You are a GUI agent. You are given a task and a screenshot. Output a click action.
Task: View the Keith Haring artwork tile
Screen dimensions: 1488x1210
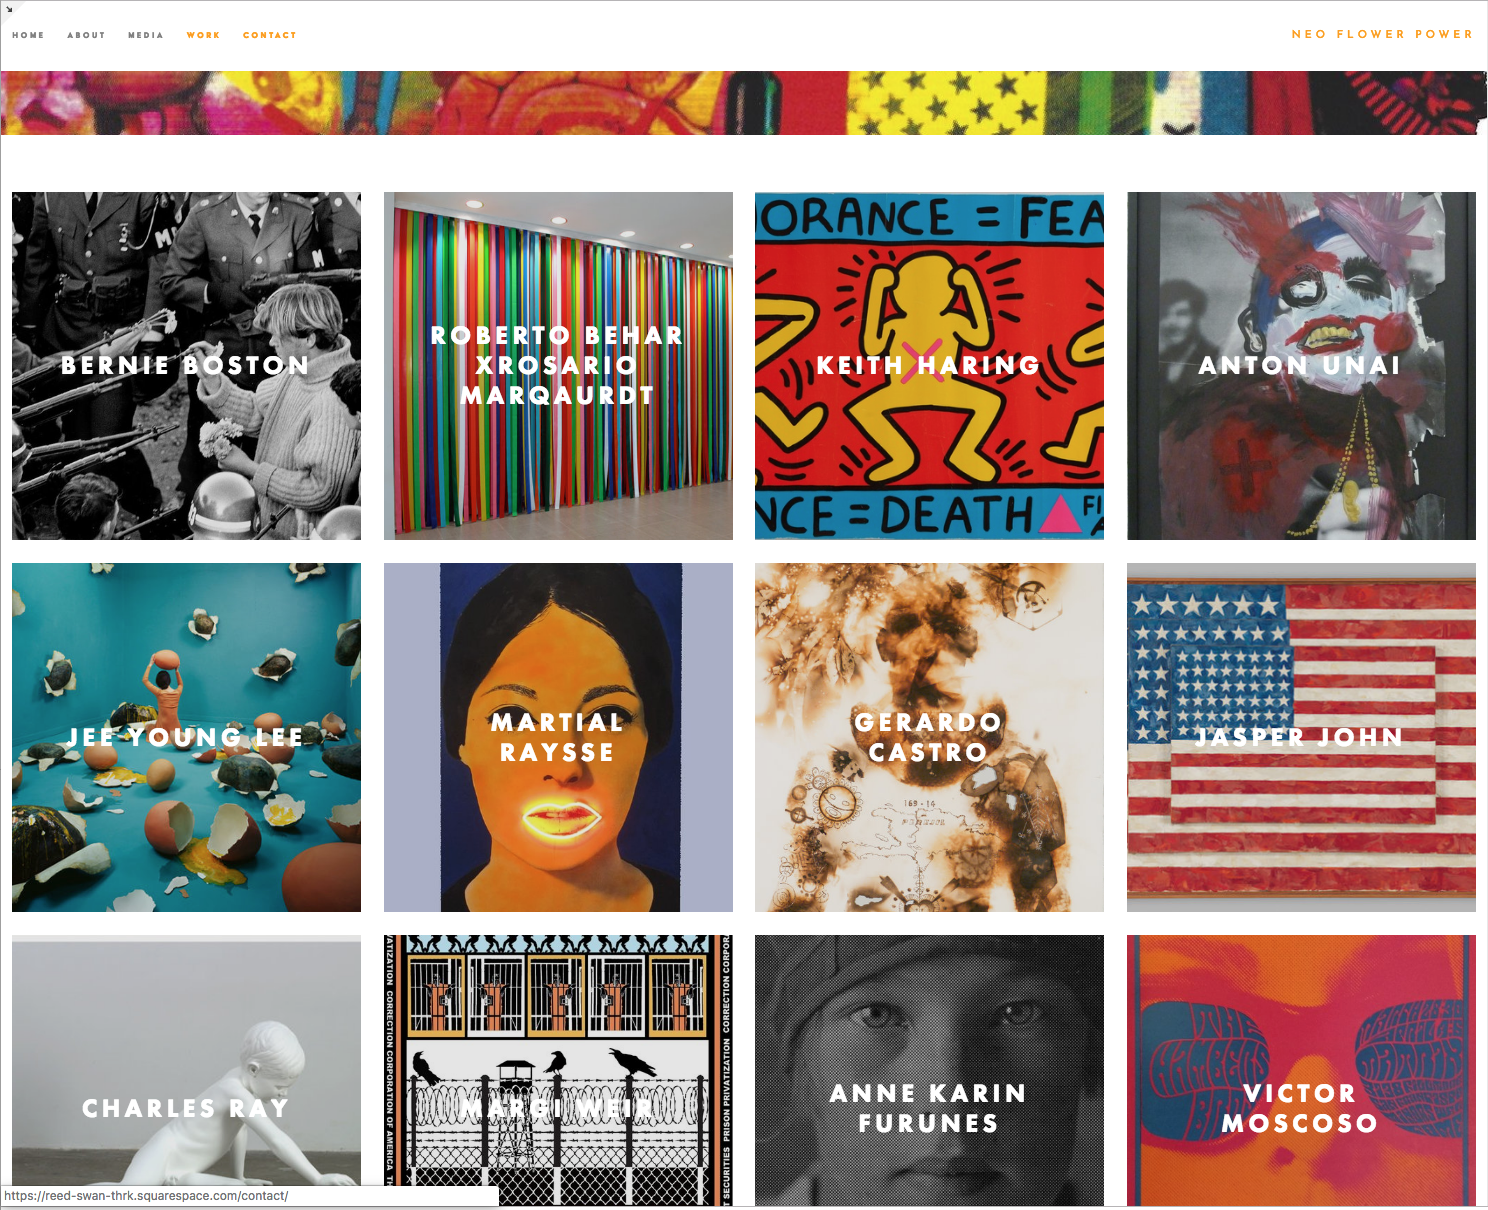click(929, 366)
